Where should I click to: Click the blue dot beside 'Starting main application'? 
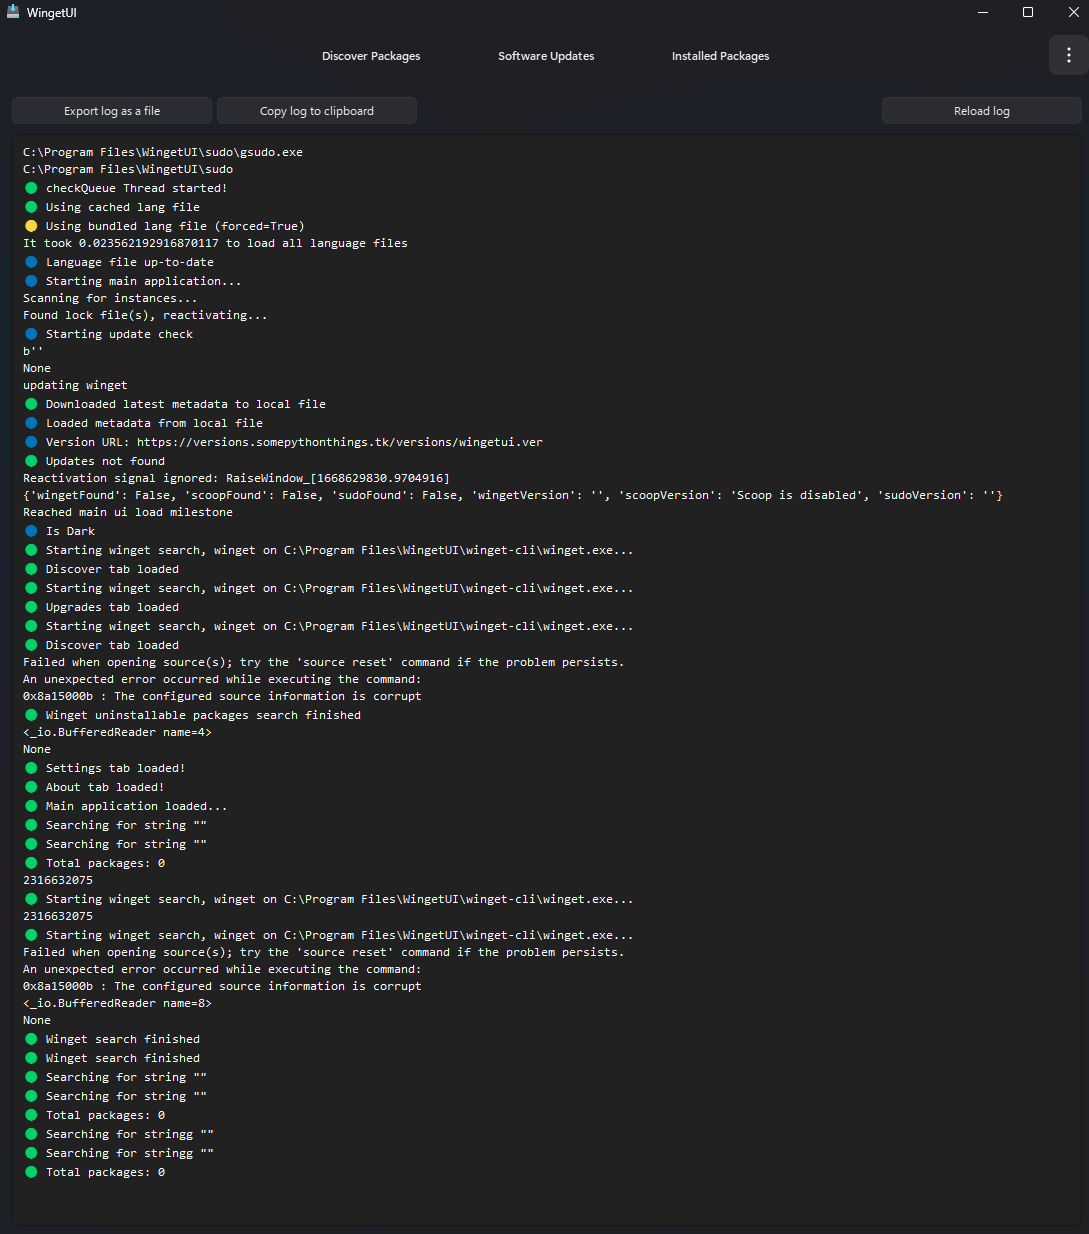click(x=31, y=280)
